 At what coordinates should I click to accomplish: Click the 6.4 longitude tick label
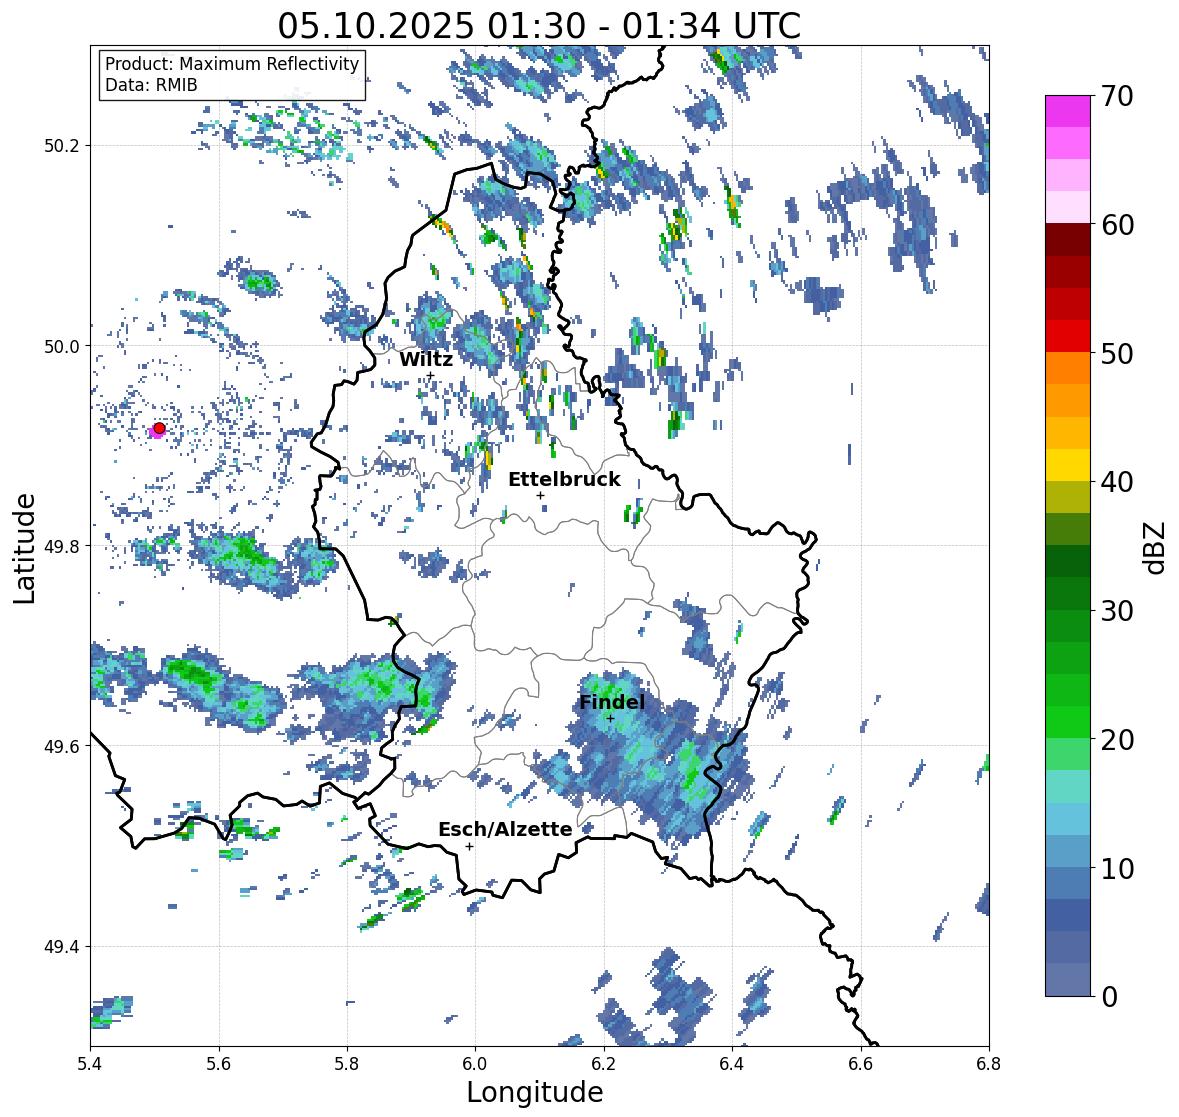732,1064
